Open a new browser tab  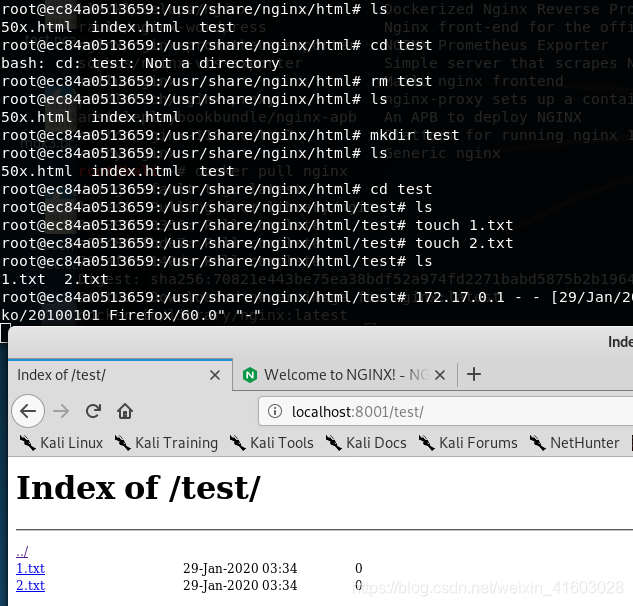click(x=474, y=374)
